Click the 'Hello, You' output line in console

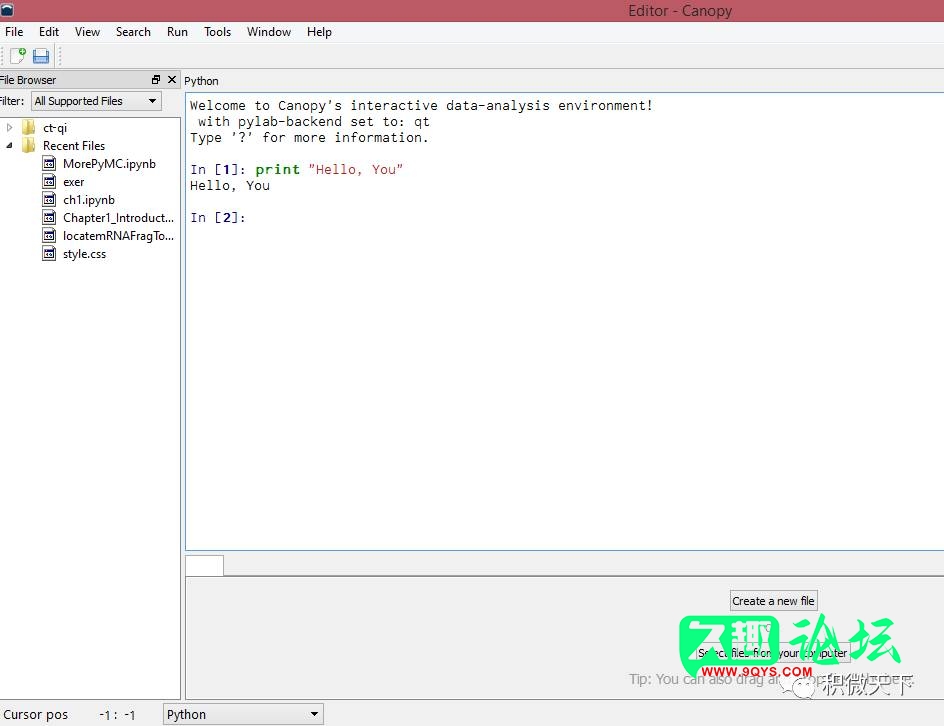pyautogui.click(x=230, y=185)
